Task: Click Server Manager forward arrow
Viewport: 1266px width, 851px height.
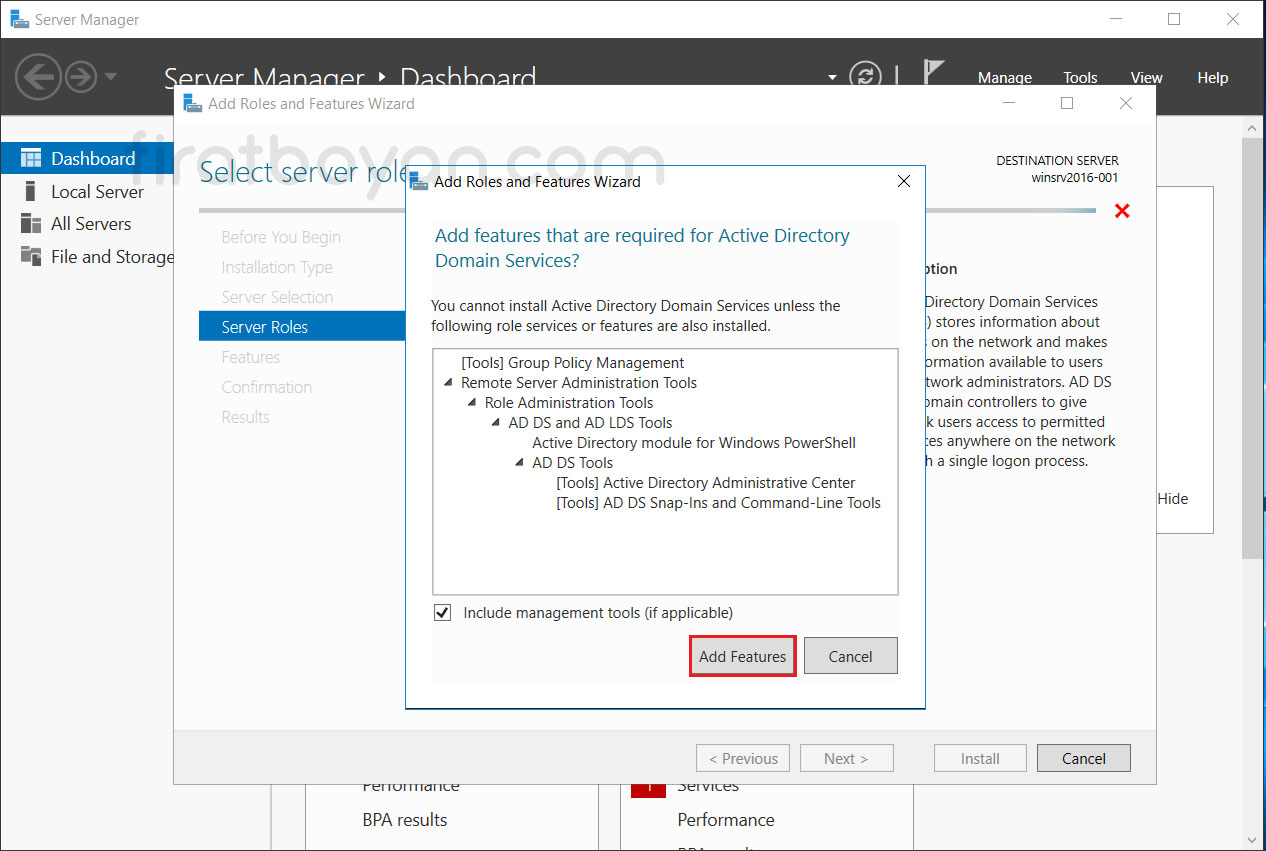Action: (80, 76)
